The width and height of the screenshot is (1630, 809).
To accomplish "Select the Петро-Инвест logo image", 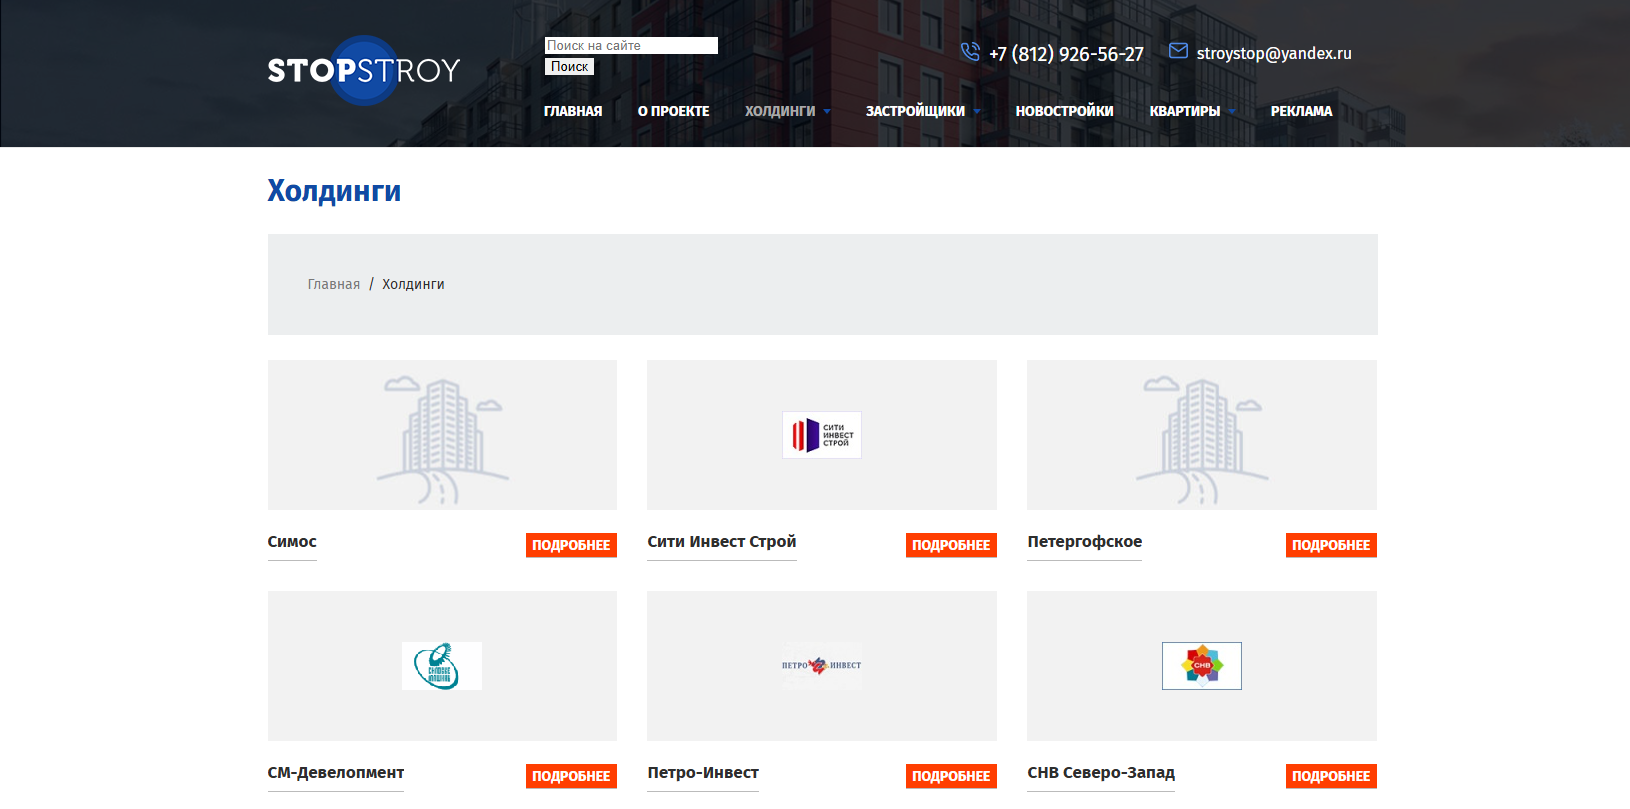I will 822,666.
